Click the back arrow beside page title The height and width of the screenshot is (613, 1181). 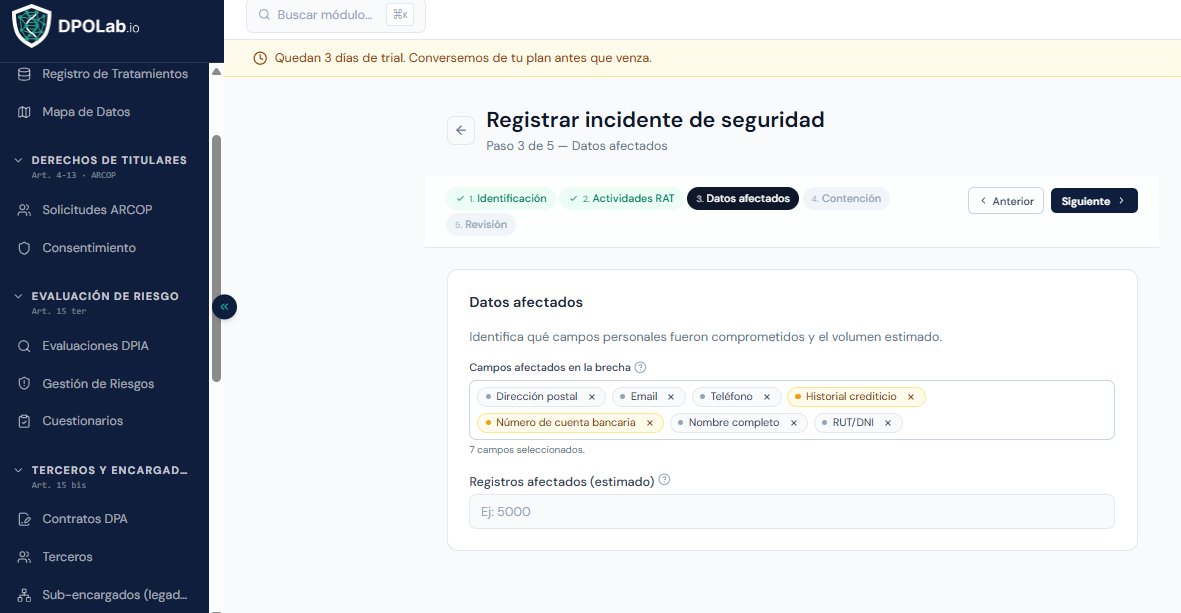coord(461,130)
